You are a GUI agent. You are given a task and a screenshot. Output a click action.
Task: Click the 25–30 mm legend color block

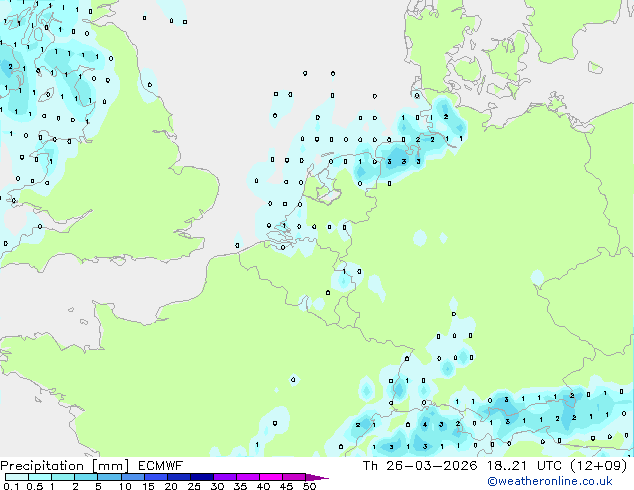click(x=202, y=477)
